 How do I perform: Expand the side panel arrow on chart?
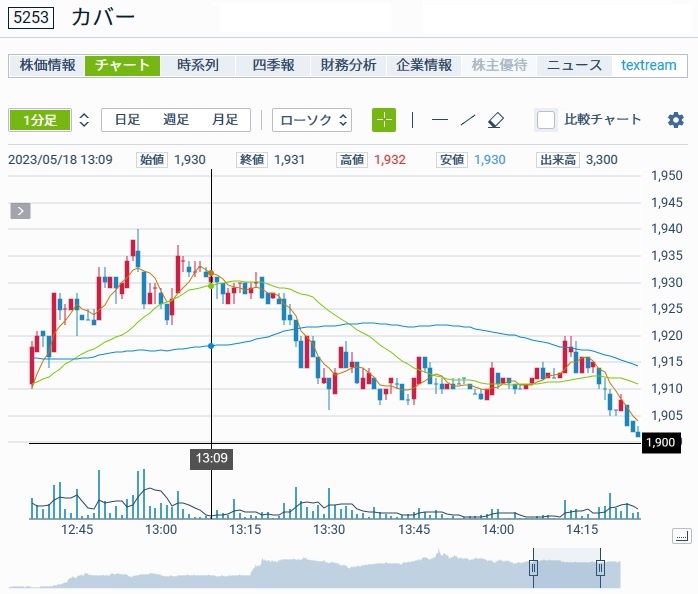point(21,211)
